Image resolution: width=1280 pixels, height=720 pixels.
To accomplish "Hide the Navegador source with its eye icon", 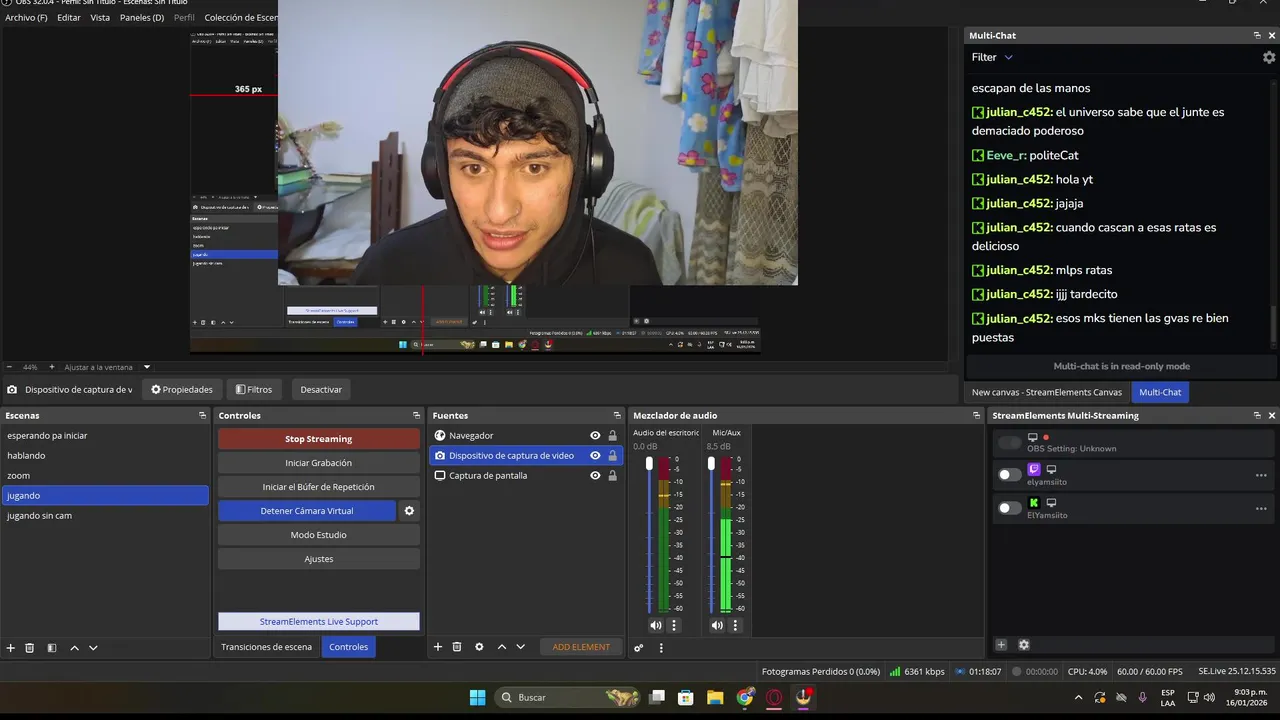I will point(595,436).
